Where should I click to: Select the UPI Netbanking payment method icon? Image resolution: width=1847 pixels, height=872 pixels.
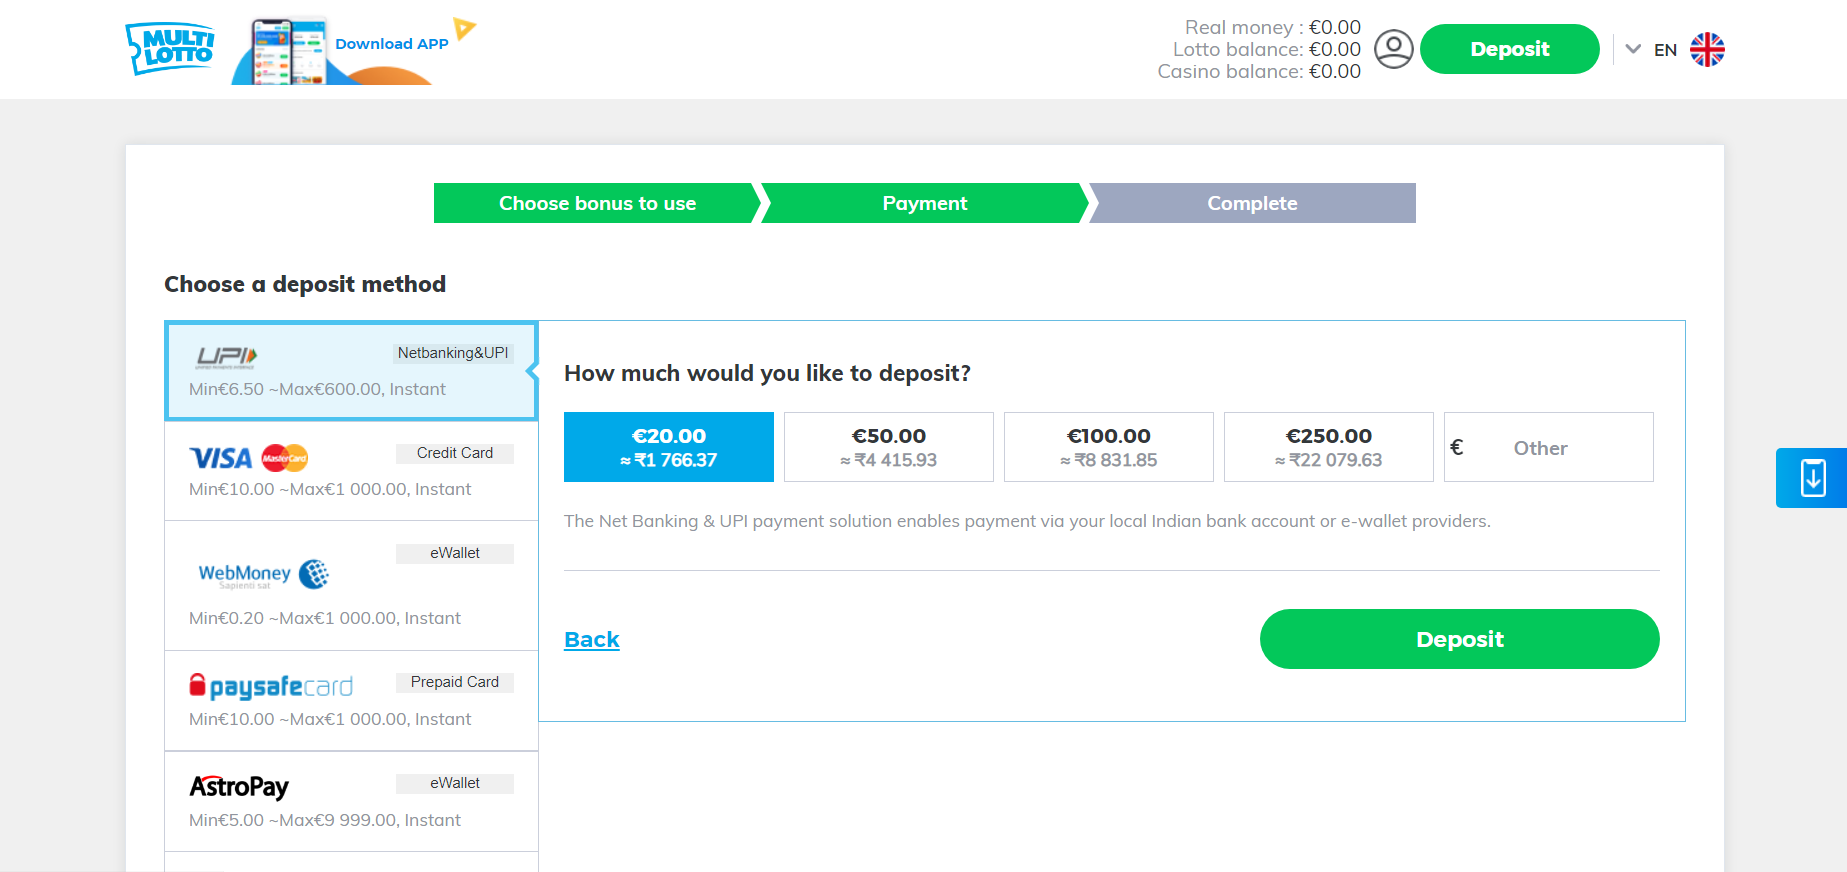(228, 357)
